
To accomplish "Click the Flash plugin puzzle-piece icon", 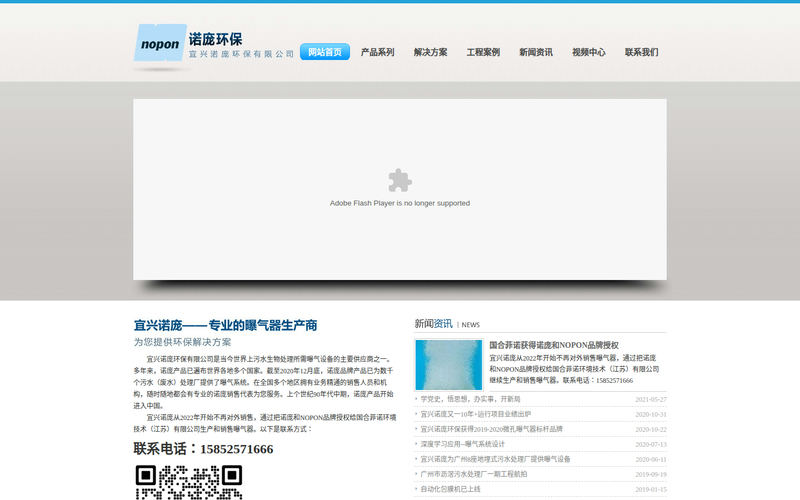I will click(399, 180).
